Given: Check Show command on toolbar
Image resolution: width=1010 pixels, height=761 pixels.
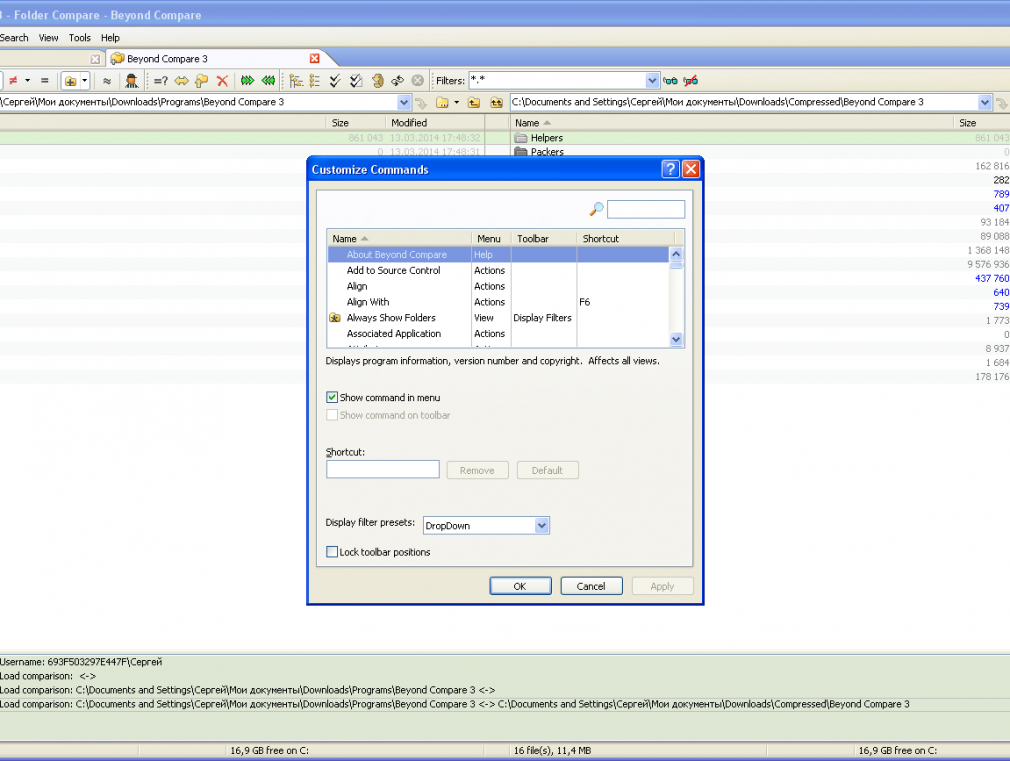Looking at the screenshot, I should click(x=332, y=415).
